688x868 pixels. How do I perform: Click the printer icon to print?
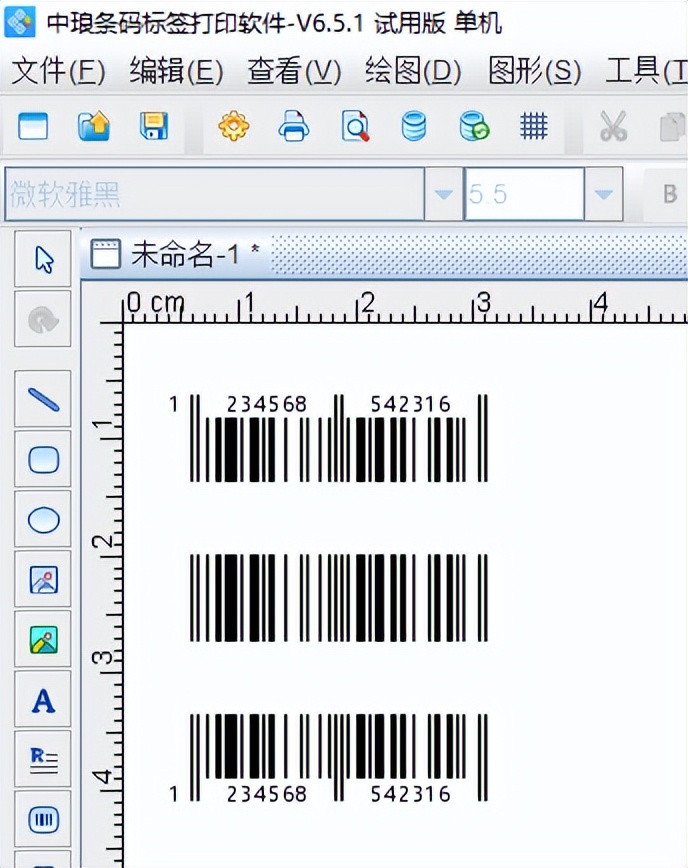(x=293, y=126)
